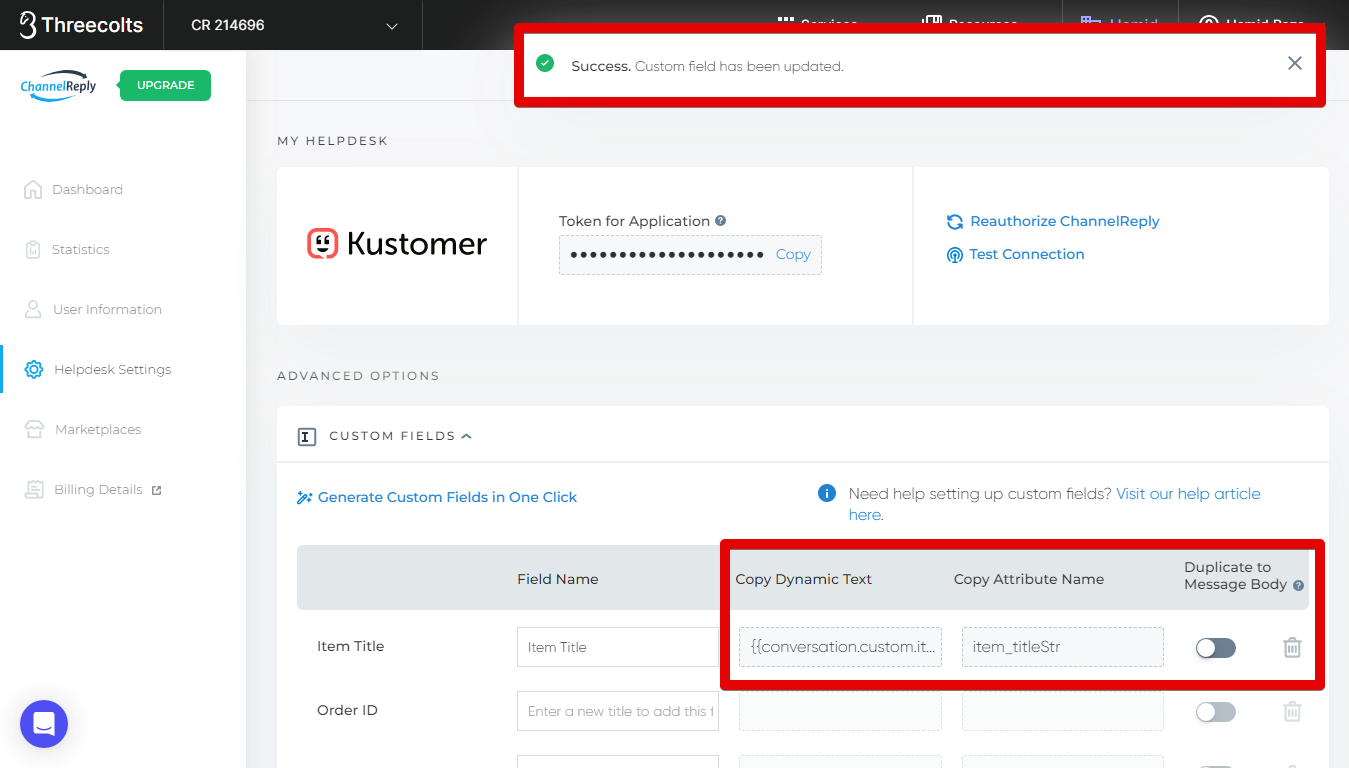The width and height of the screenshot is (1349, 768).
Task: Delete the Item Title custom field
Action: (x=1292, y=647)
